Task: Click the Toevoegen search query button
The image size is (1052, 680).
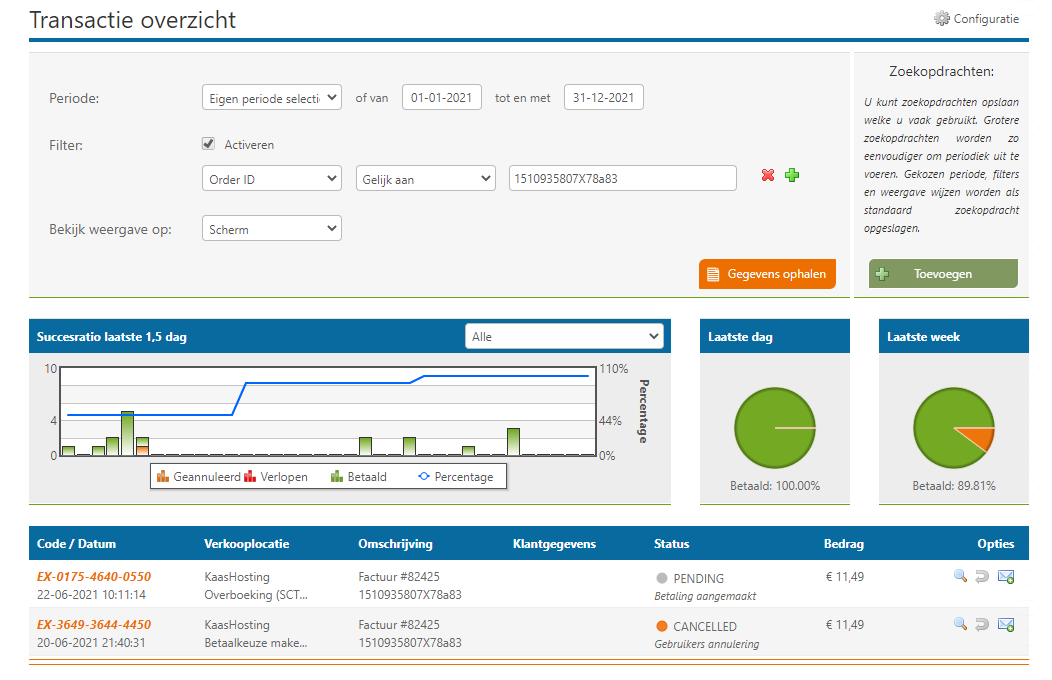Action: point(943,274)
